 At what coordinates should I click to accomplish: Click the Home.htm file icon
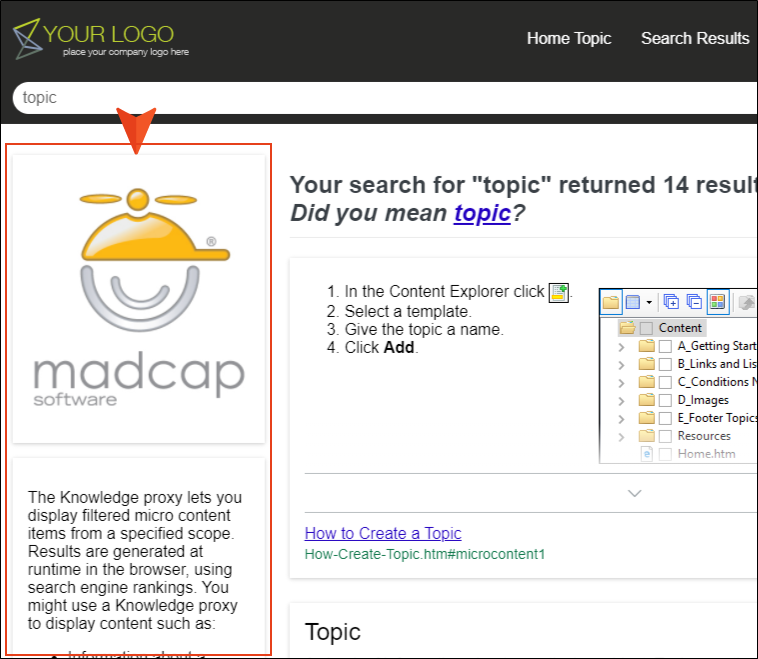point(646,454)
